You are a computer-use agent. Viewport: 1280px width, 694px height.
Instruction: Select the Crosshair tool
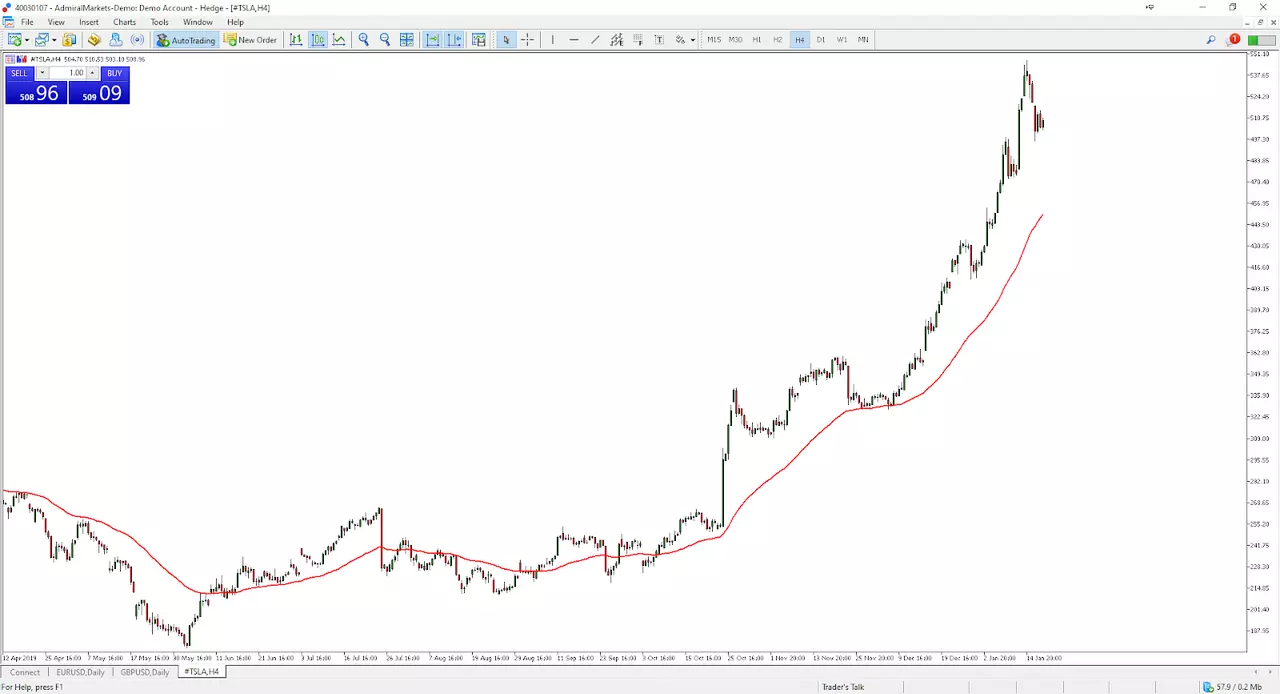[527, 40]
